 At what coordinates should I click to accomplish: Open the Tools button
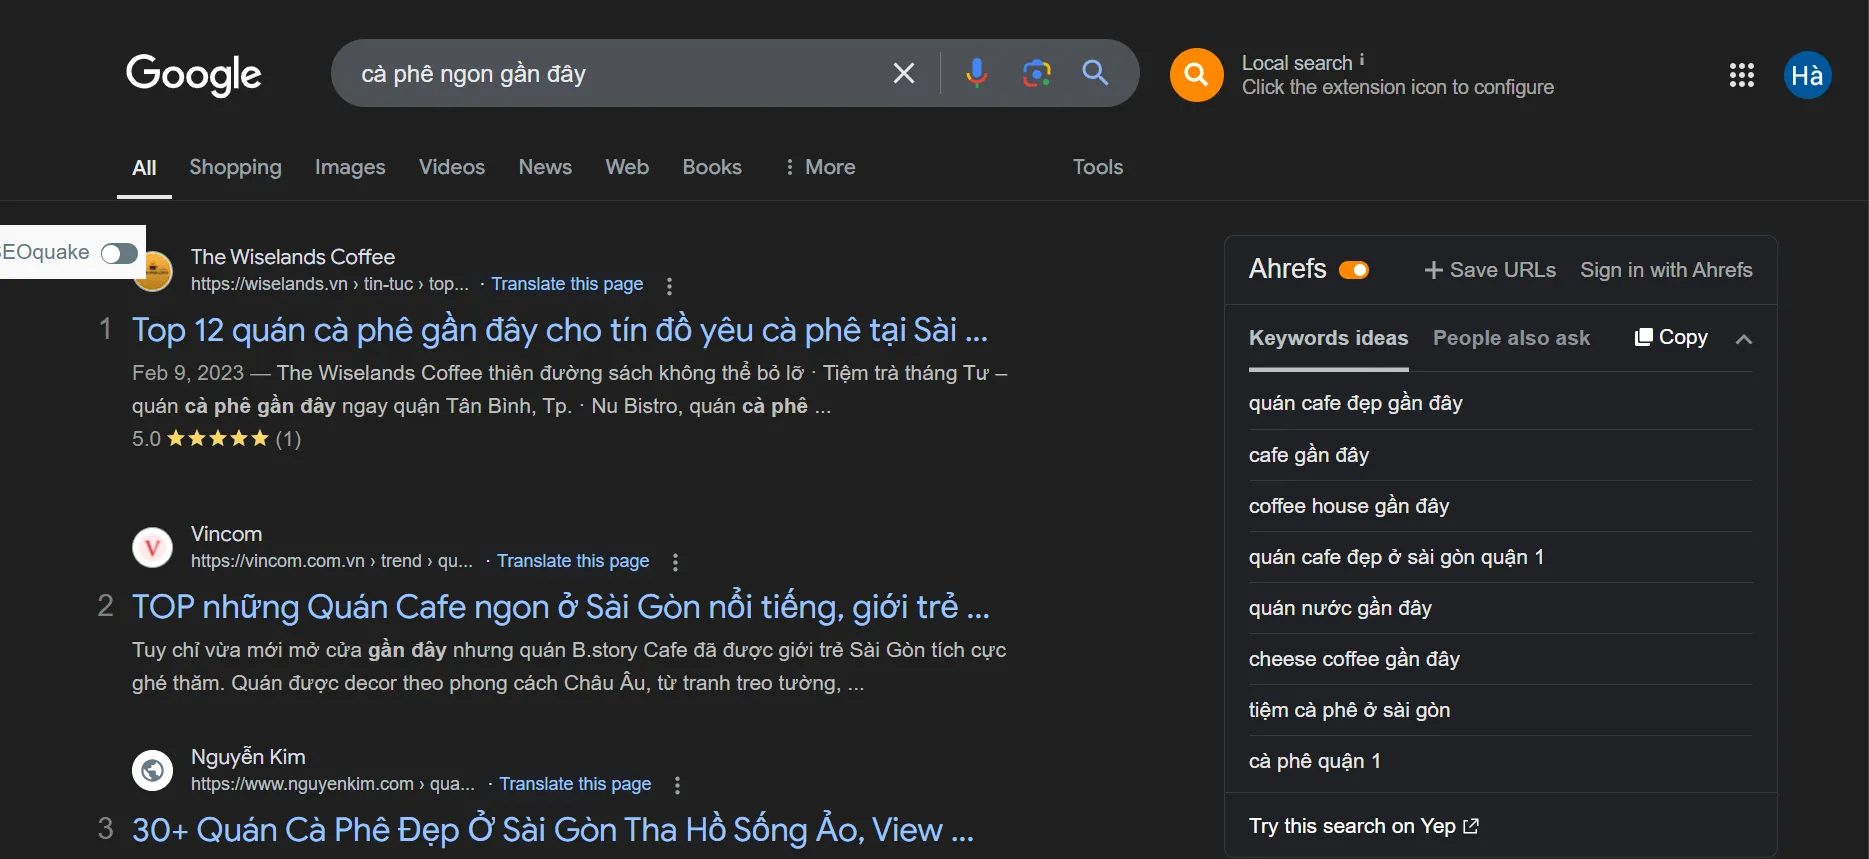pyautogui.click(x=1098, y=167)
